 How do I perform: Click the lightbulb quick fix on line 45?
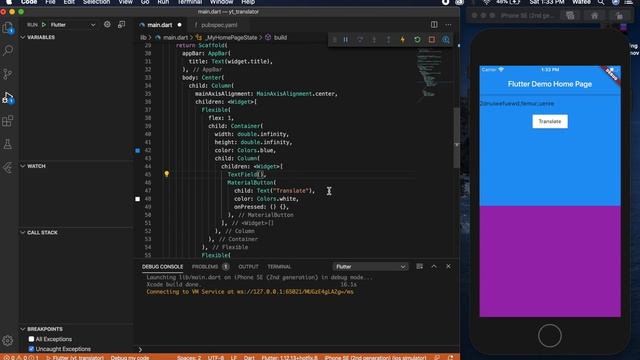point(167,174)
